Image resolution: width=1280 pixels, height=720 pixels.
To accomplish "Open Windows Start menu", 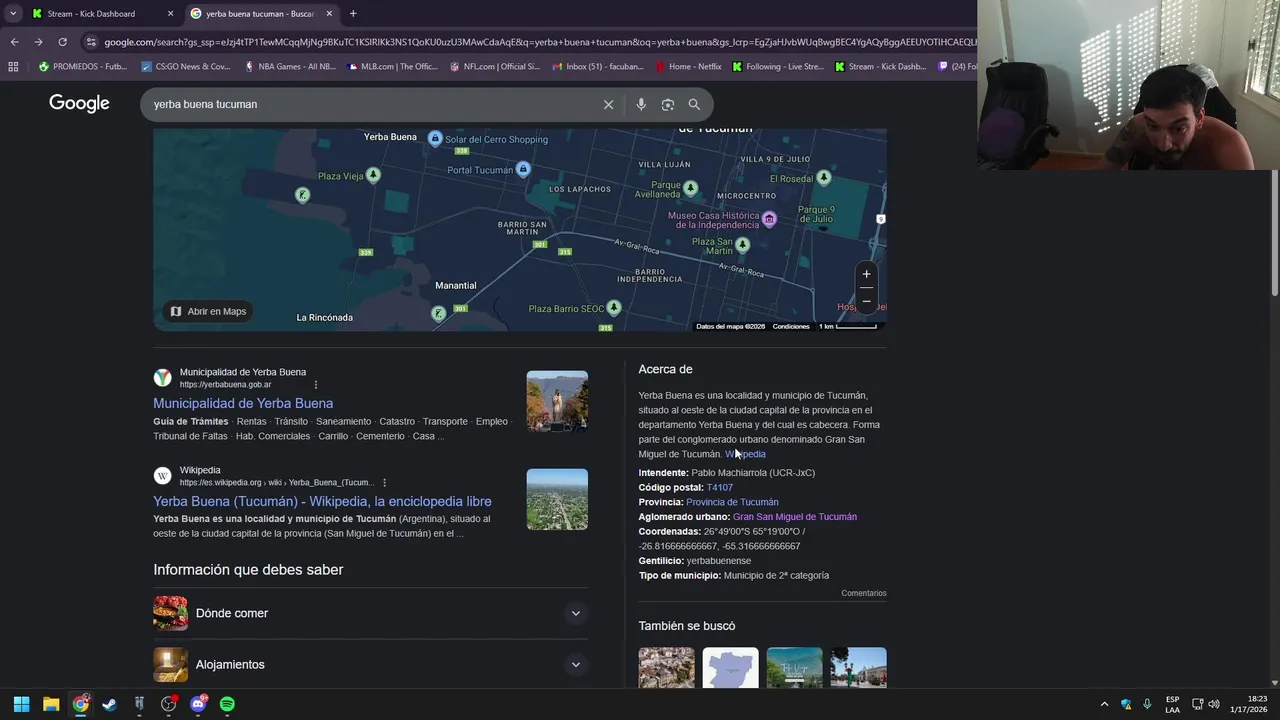I will [x=21, y=704].
